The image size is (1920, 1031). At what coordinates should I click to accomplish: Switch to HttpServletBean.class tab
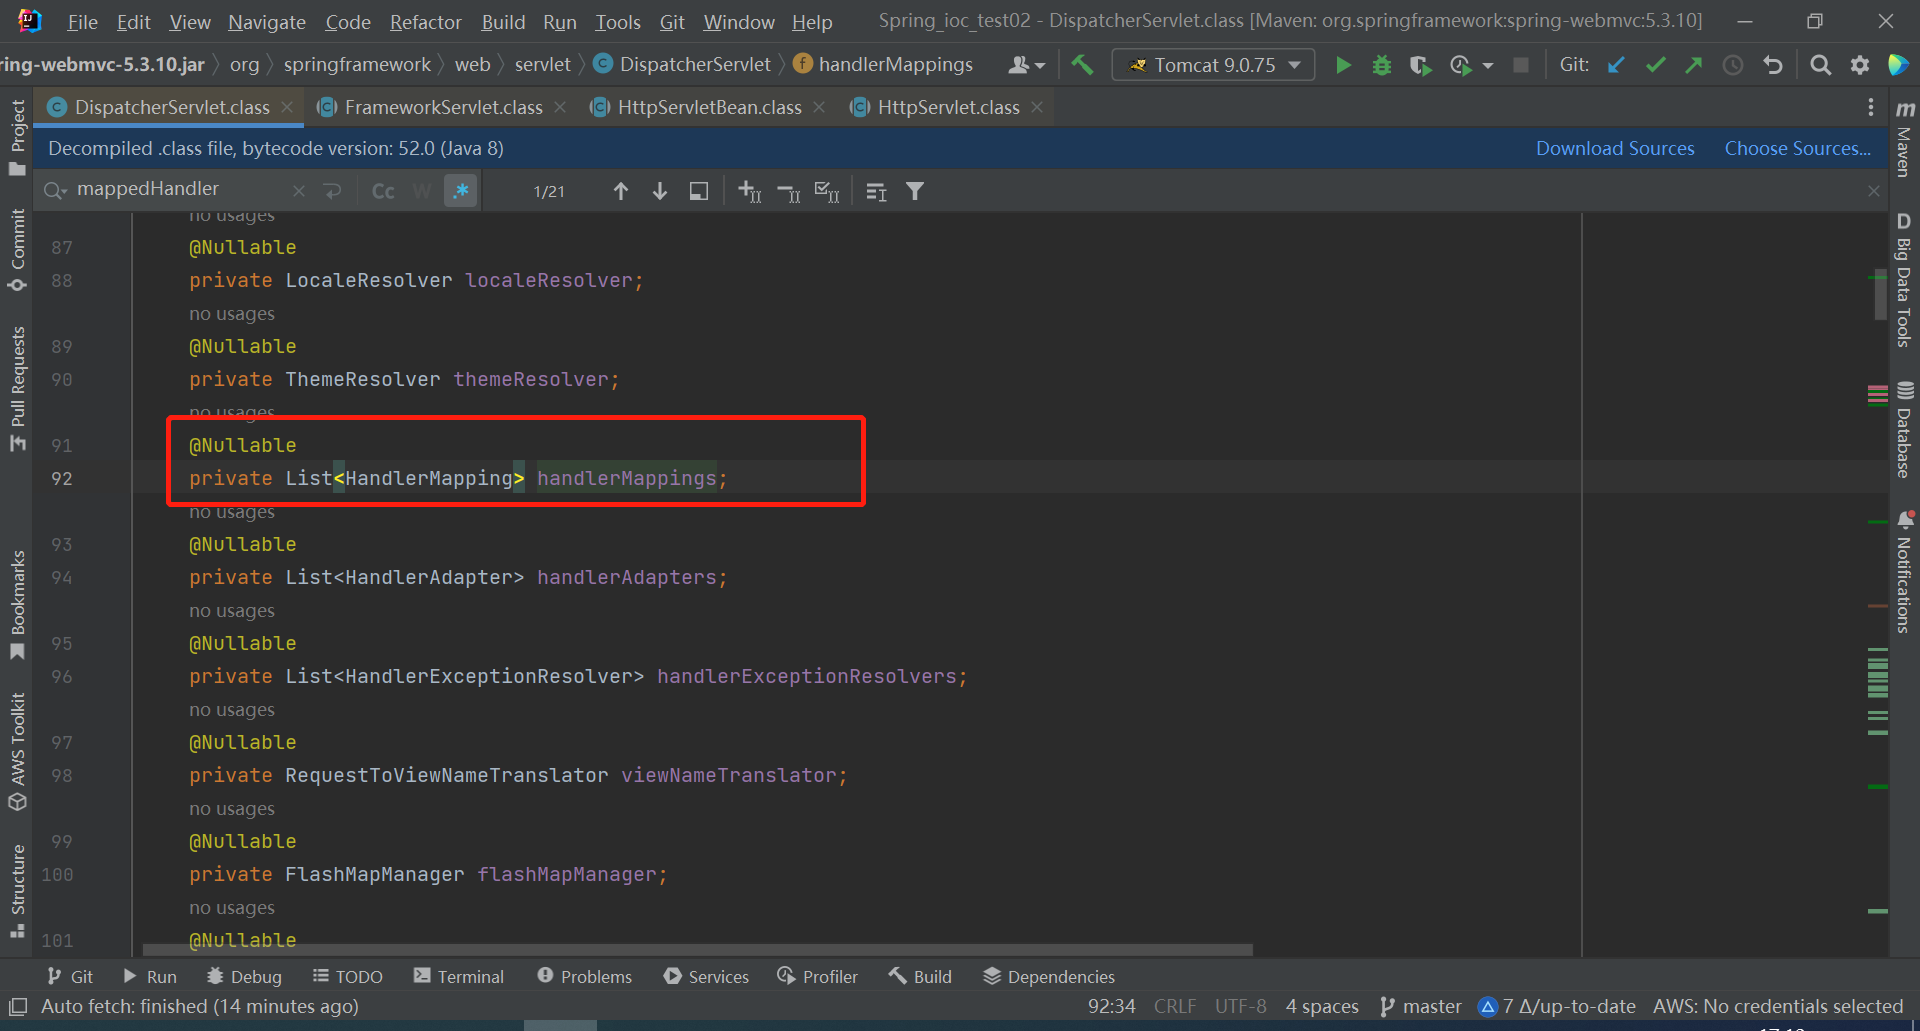tap(709, 107)
